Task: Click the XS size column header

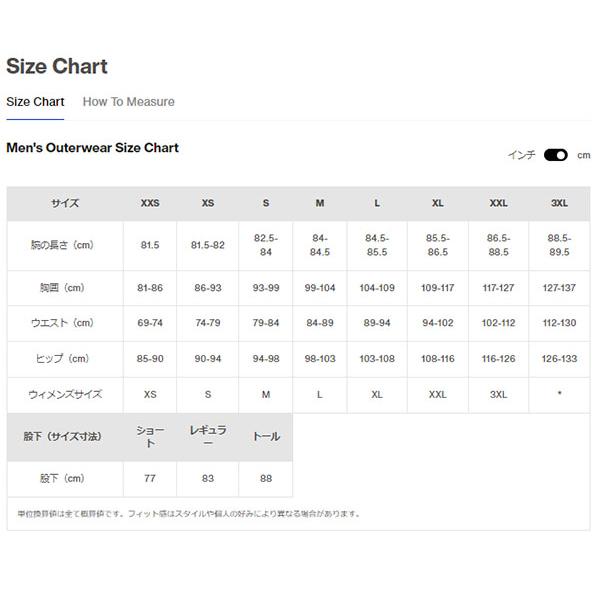Action: (x=207, y=203)
